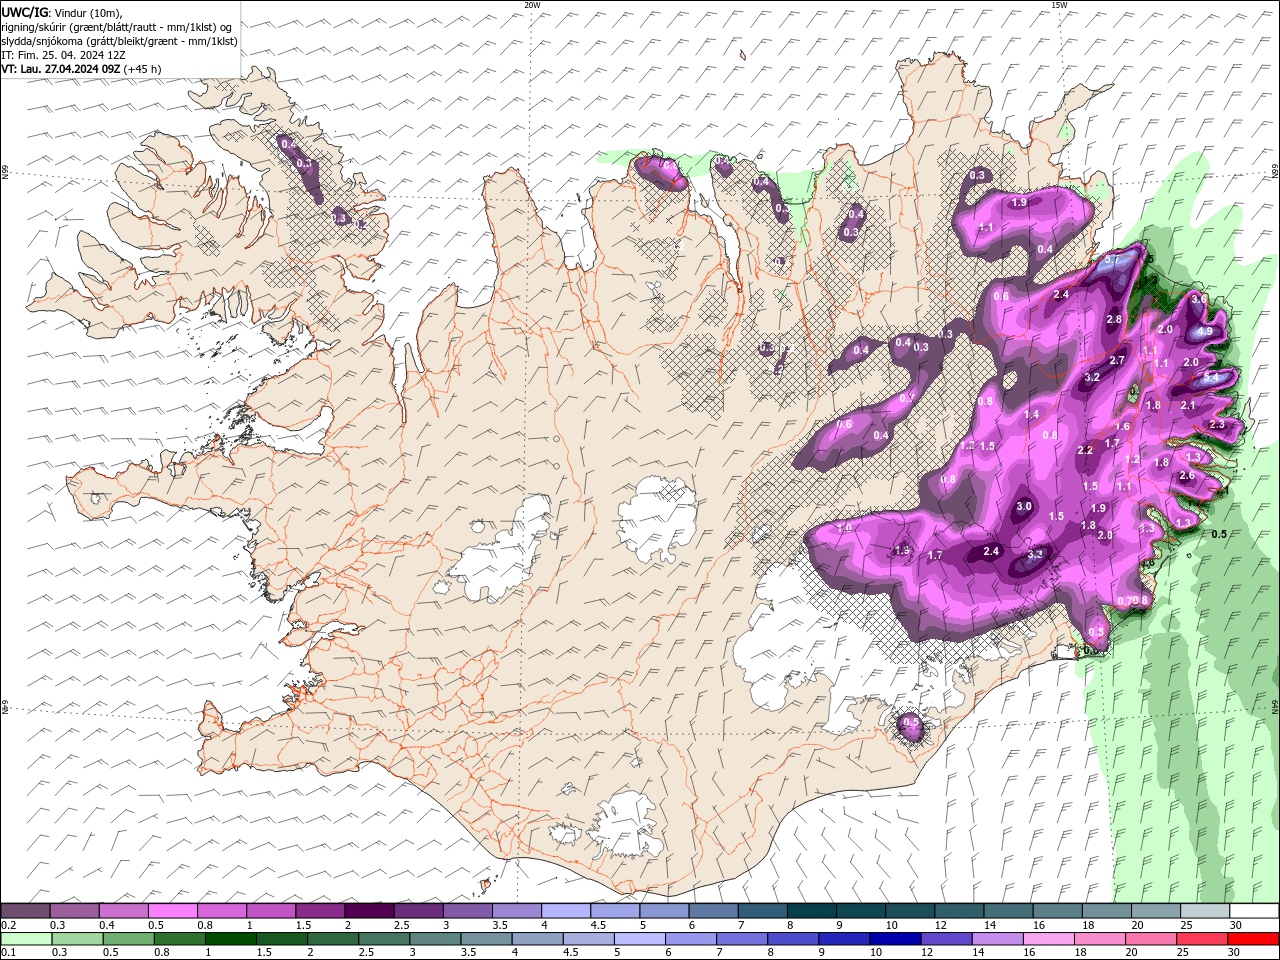Click the 2.2 snowfall value on the map
The image size is (1280, 960).
click(1085, 450)
